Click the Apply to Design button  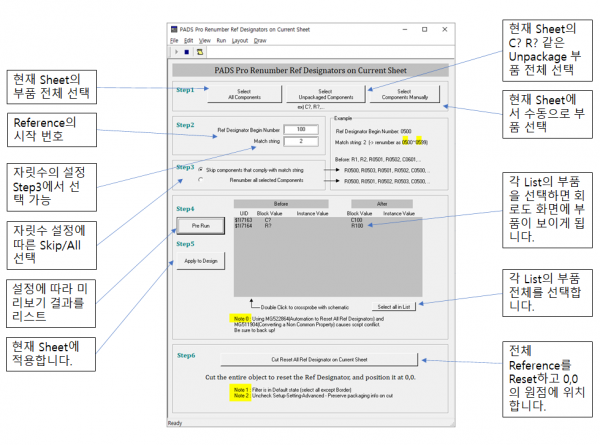coord(199,259)
